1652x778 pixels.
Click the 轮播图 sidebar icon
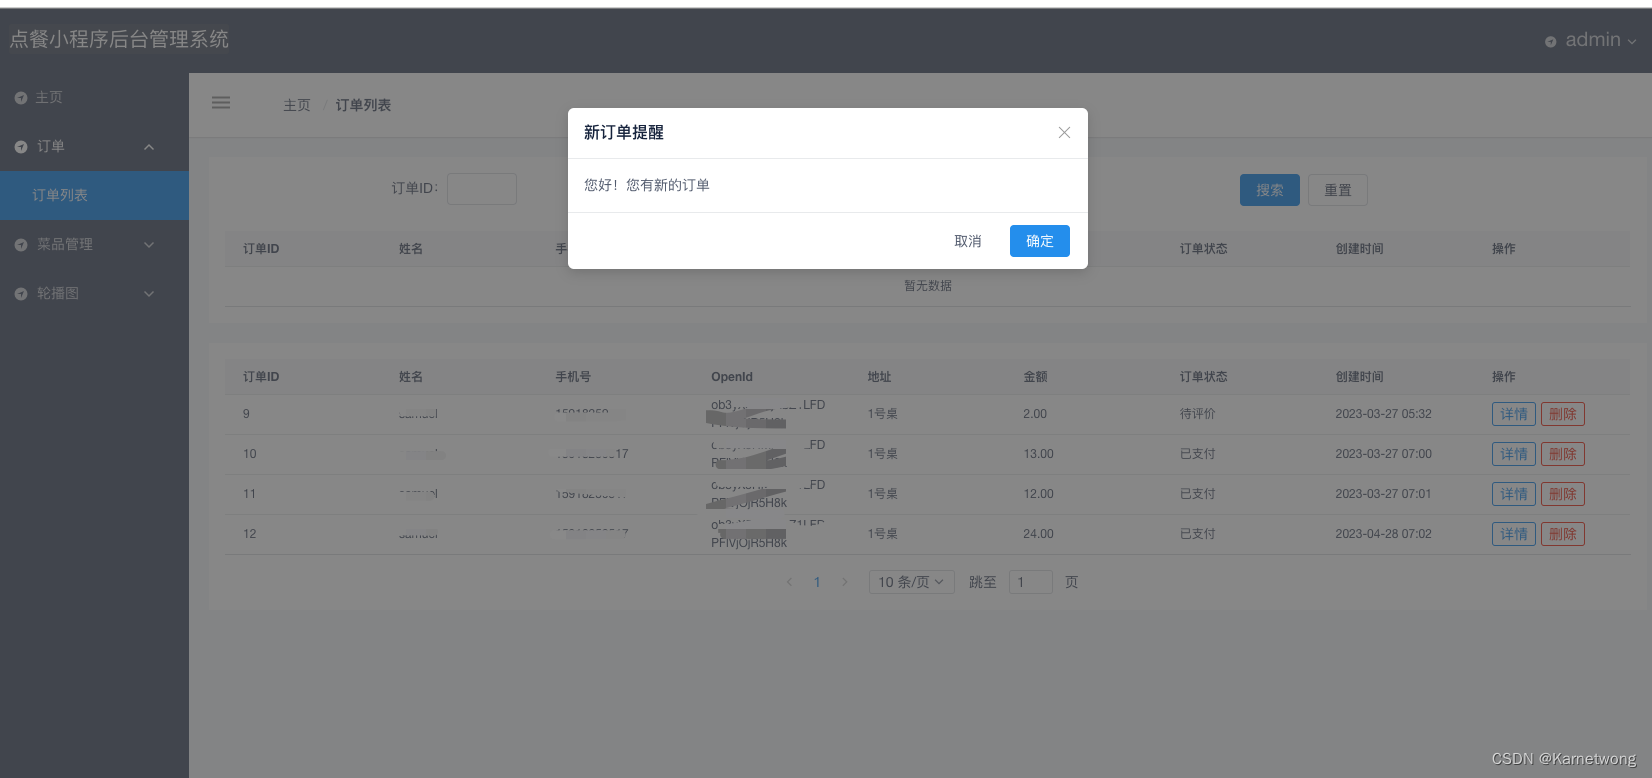pos(21,294)
